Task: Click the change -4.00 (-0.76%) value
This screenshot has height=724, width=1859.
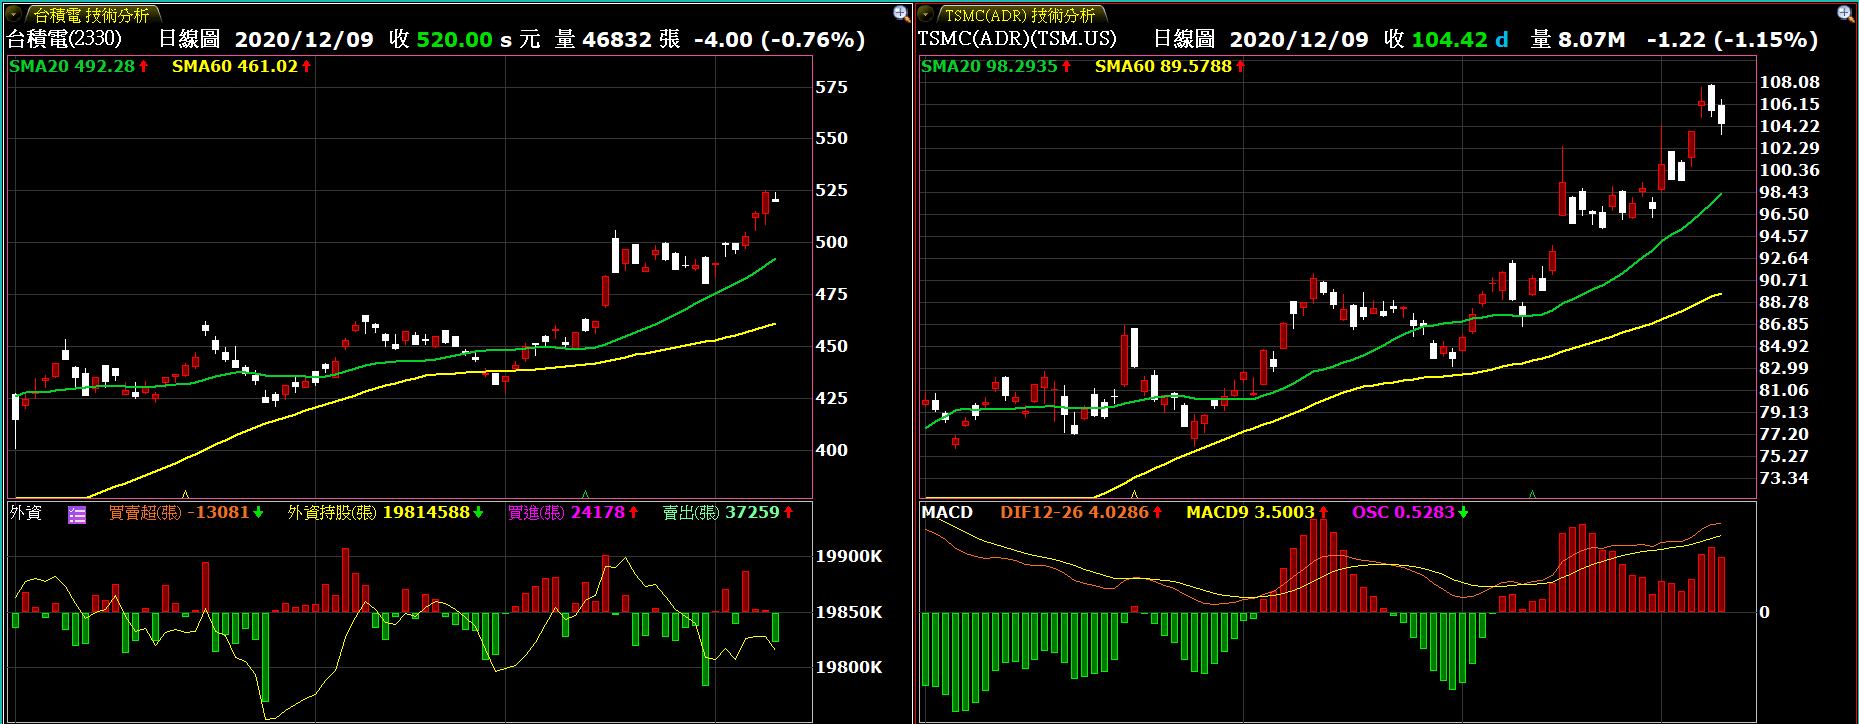Action: (x=780, y=40)
